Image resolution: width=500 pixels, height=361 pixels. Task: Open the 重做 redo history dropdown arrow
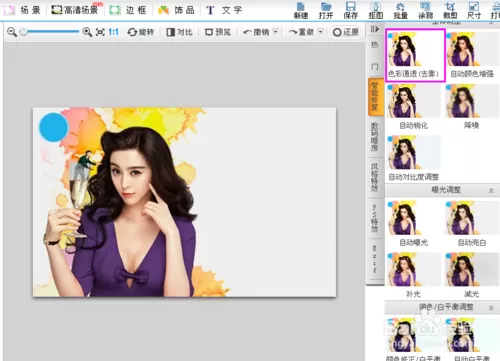[x=321, y=32]
